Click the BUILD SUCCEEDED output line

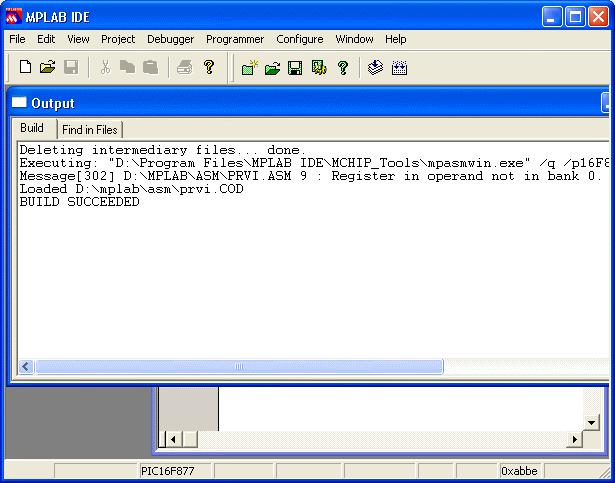(80, 202)
